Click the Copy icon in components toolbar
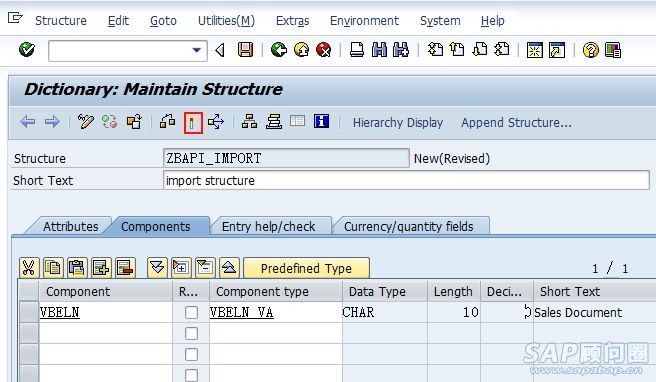Viewport: 656px width, 382px height. click(x=53, y=268)
